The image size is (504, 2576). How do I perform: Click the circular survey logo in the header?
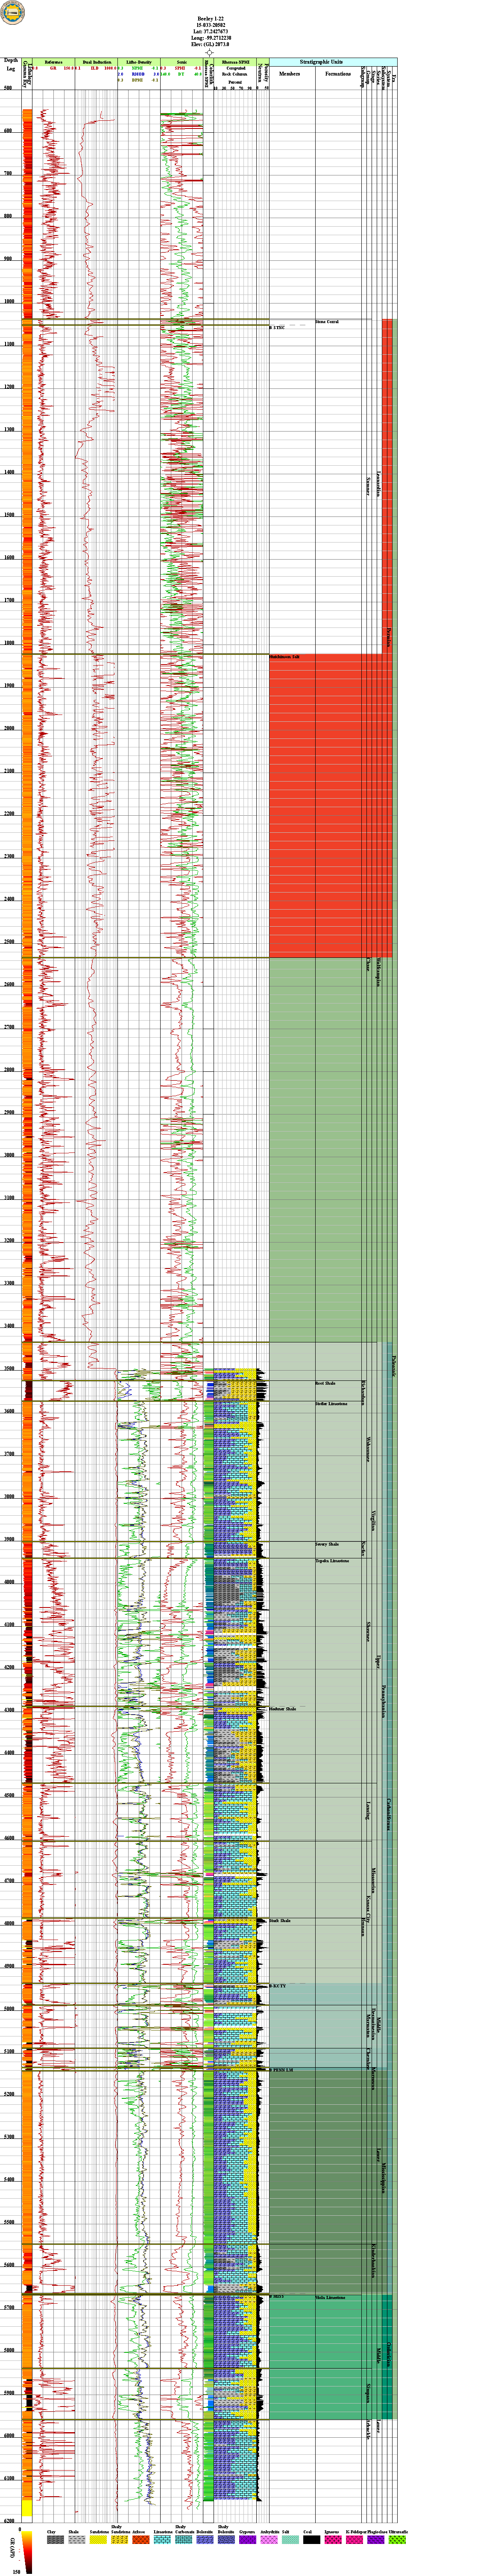(13, 13)
